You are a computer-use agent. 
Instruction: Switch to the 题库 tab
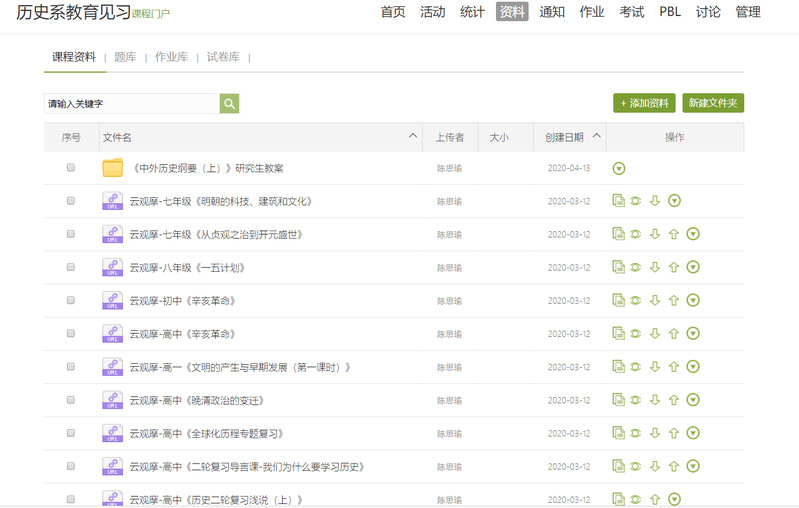125,57
